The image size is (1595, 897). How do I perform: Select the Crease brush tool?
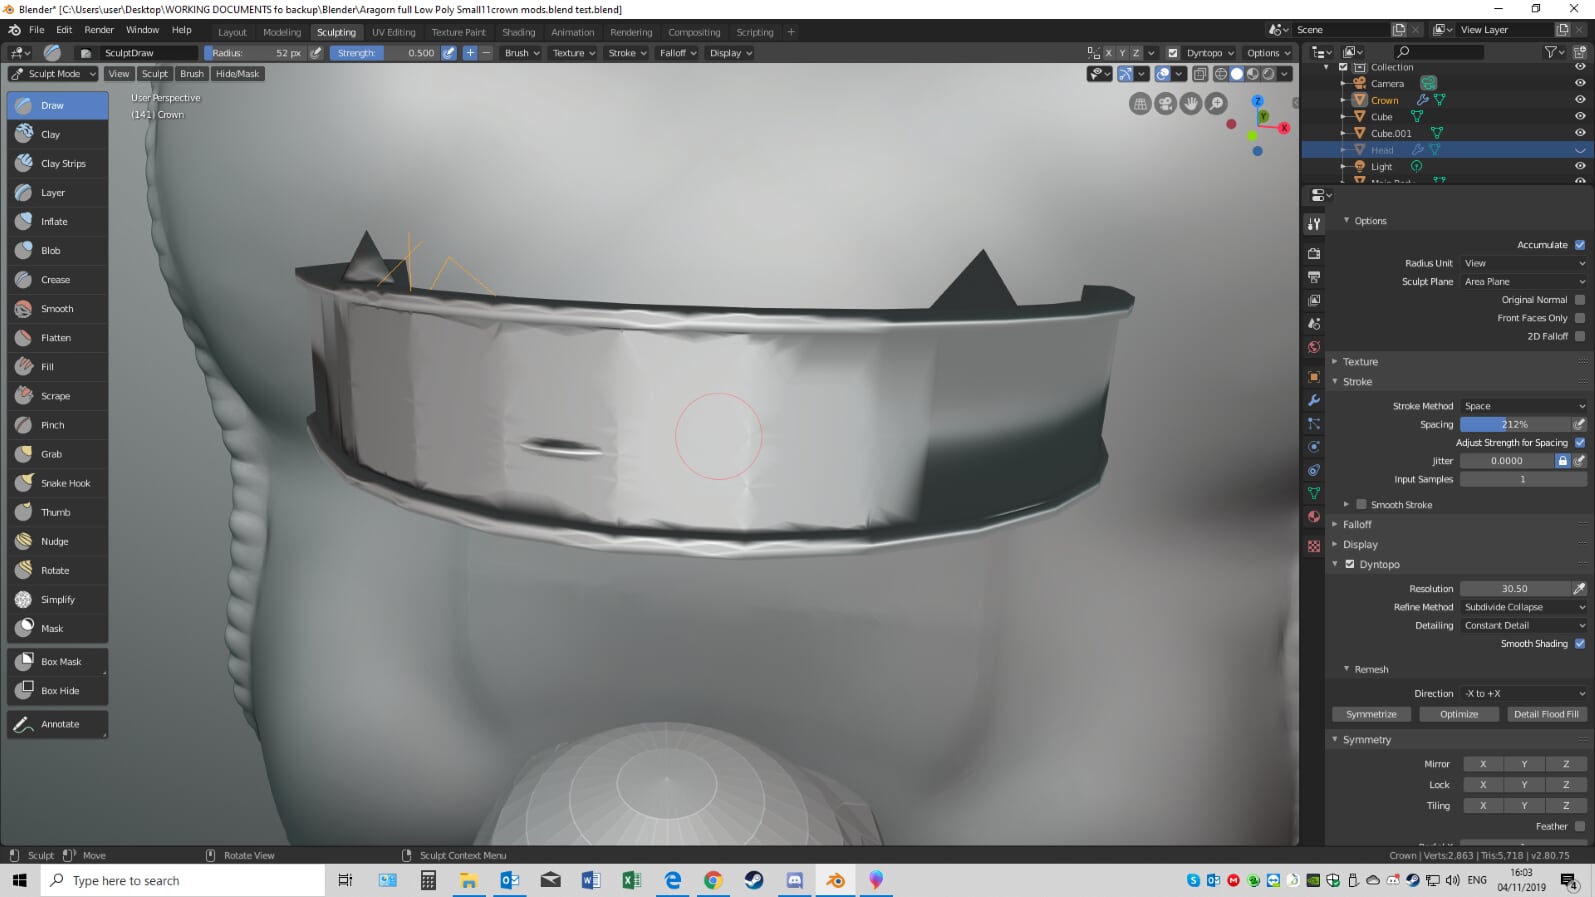click(58, 279)
